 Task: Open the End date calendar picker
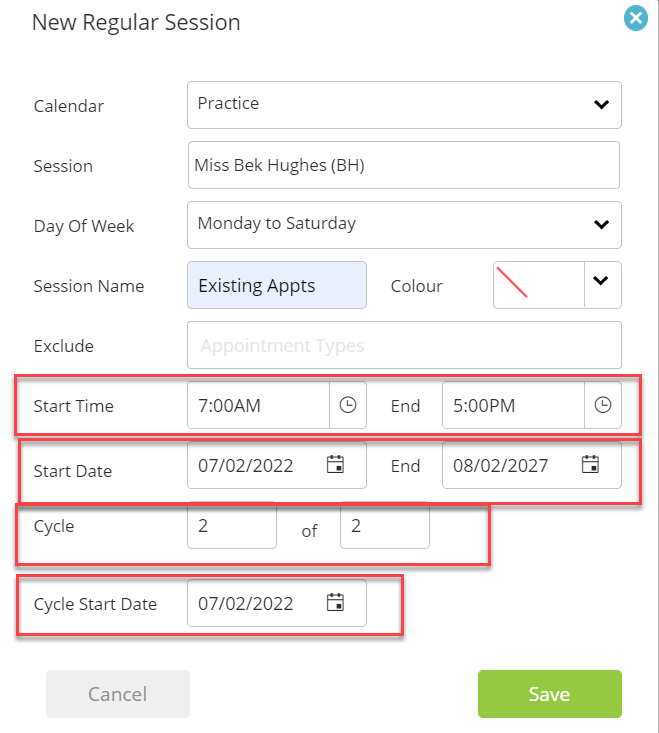(x=590, y=464)
